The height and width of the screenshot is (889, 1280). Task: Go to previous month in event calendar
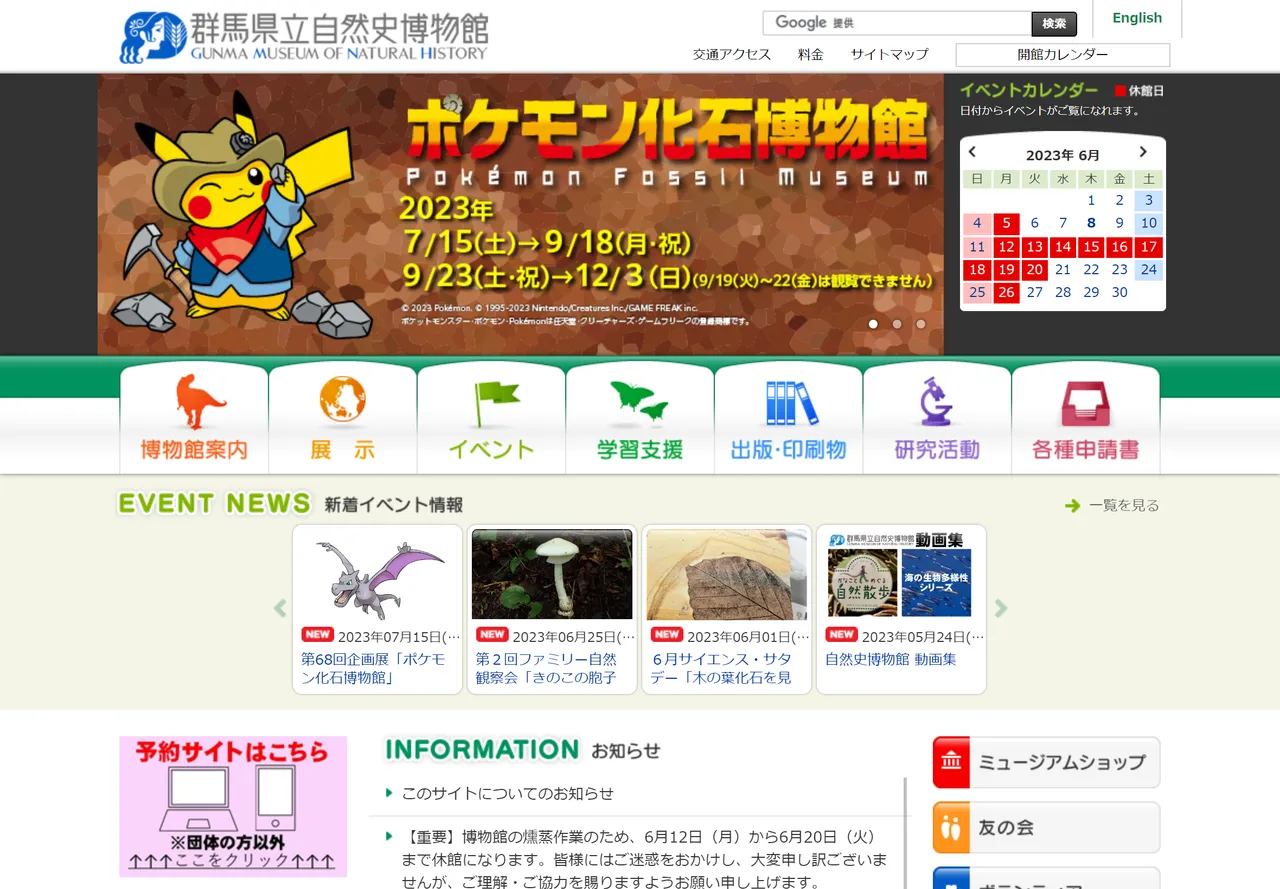pyautogui.click(x=972, y=153)
